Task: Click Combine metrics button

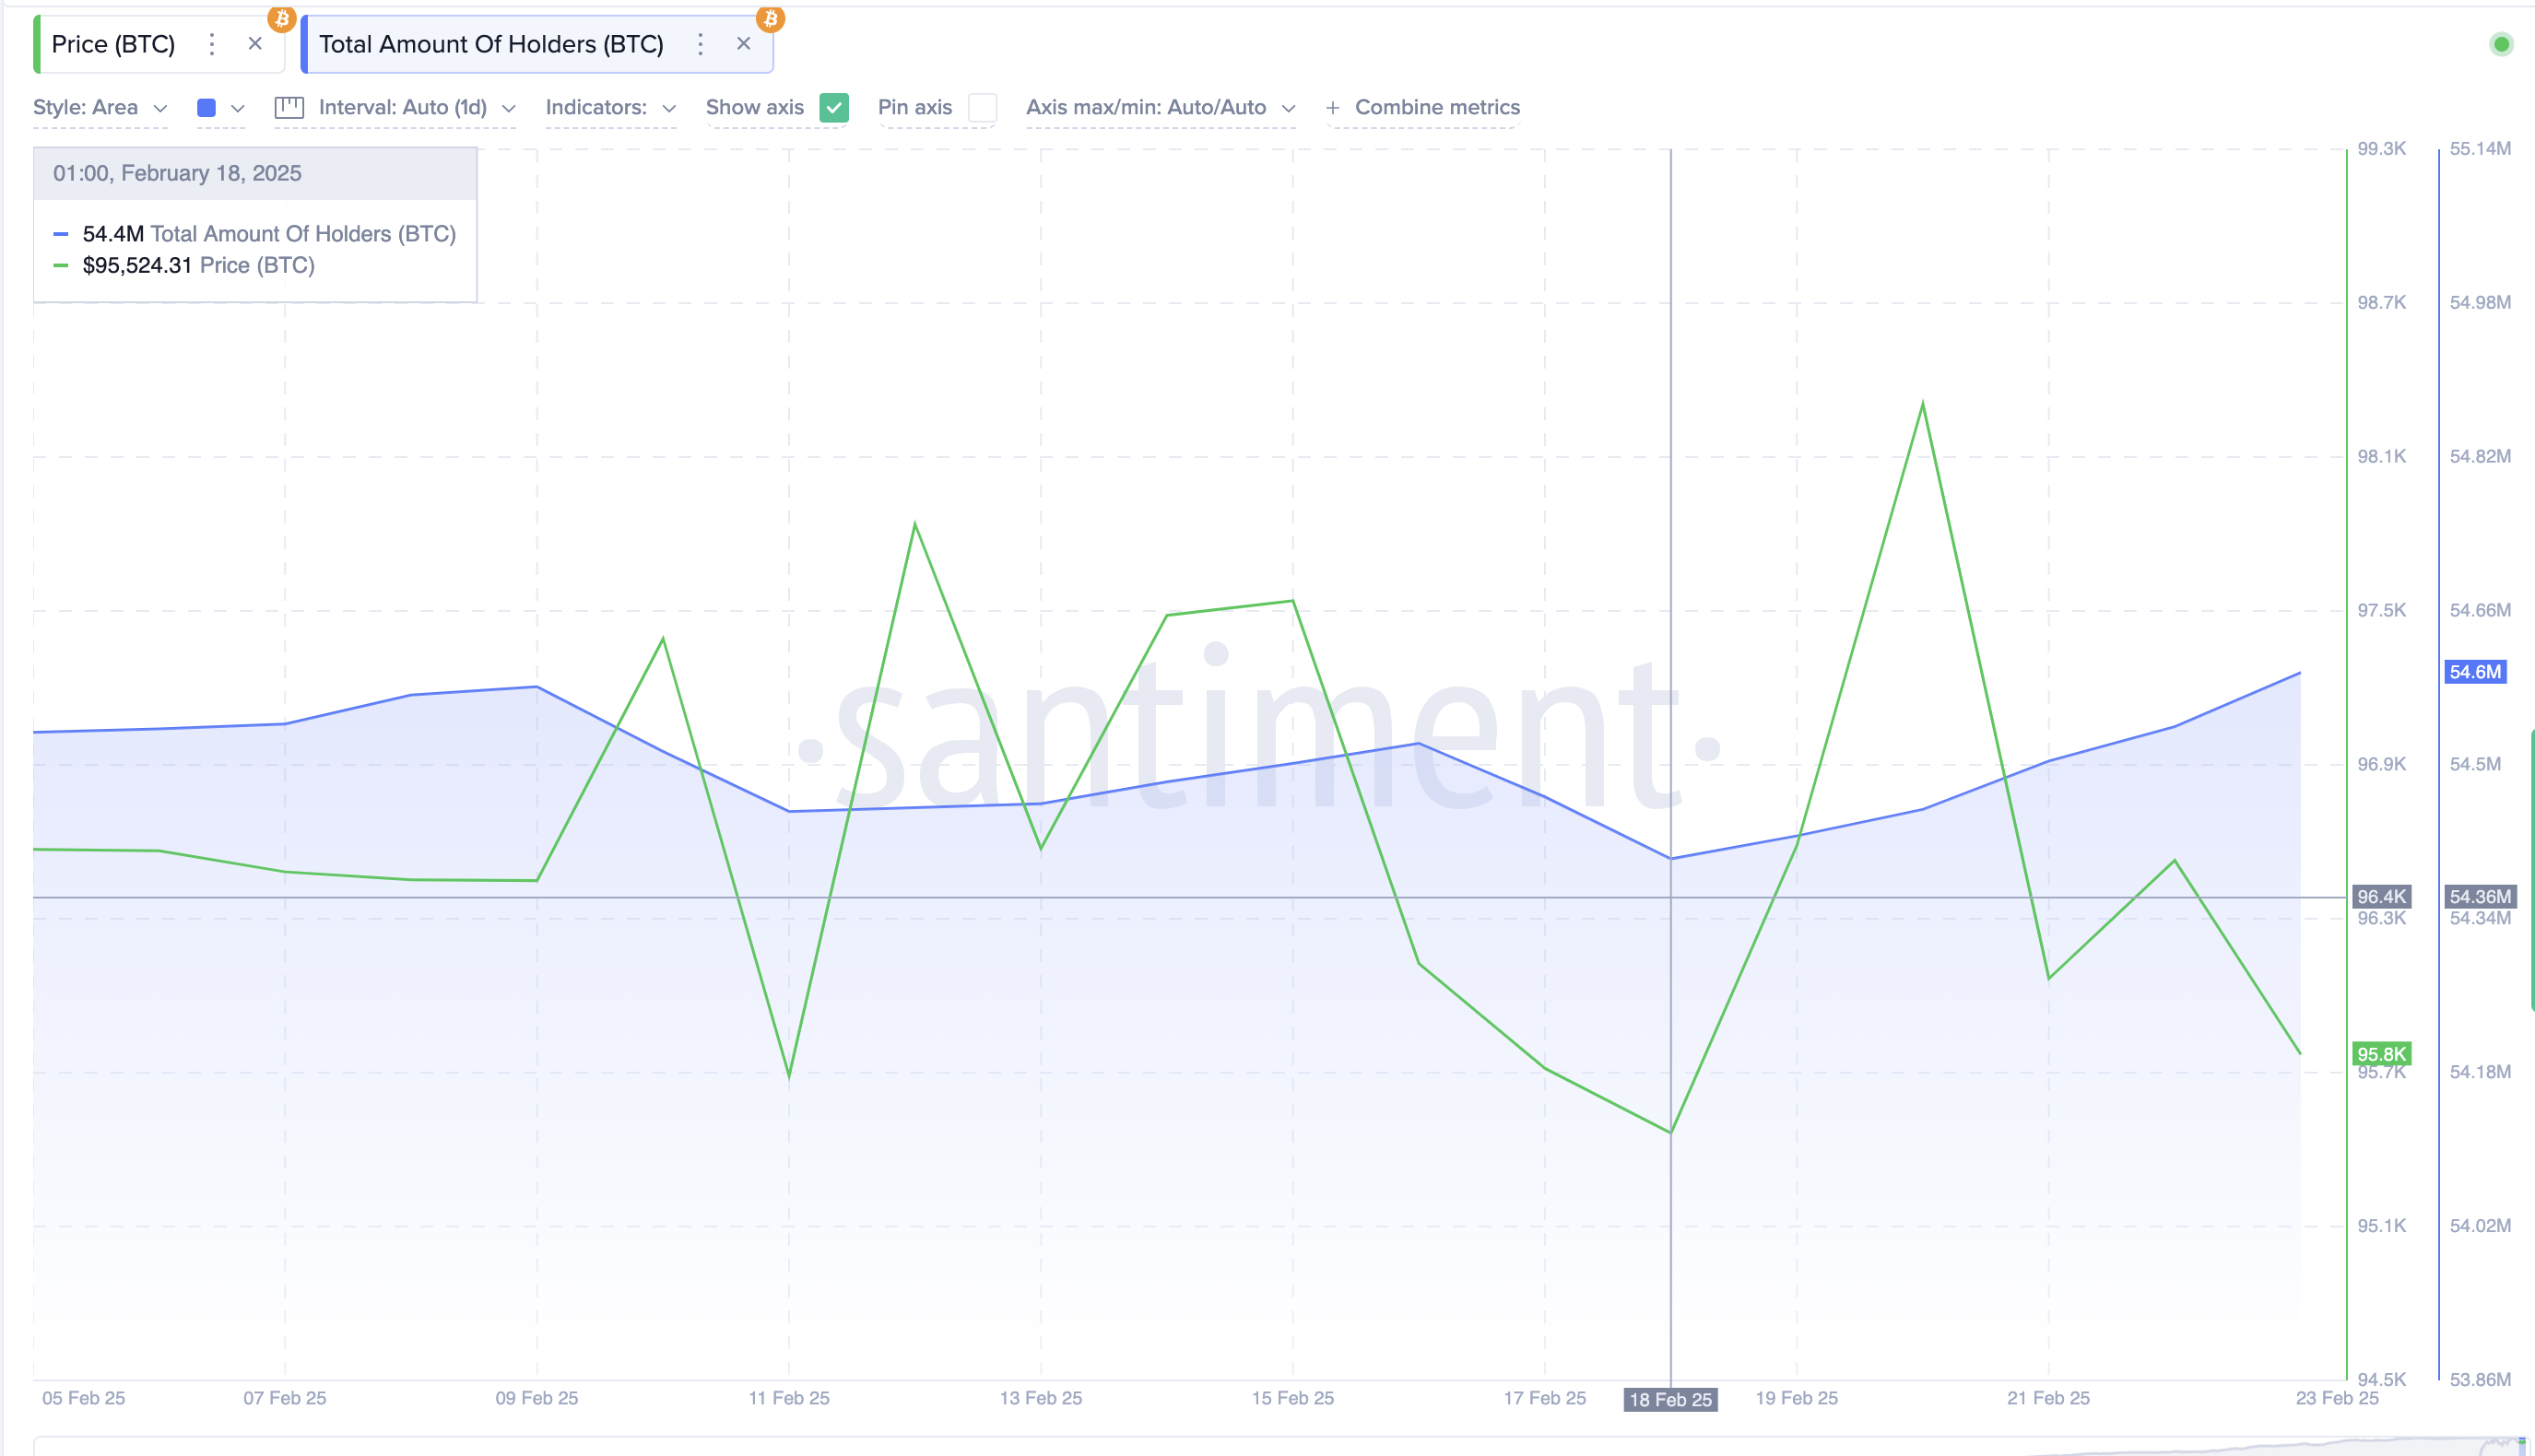Action: click(1437, 107)
